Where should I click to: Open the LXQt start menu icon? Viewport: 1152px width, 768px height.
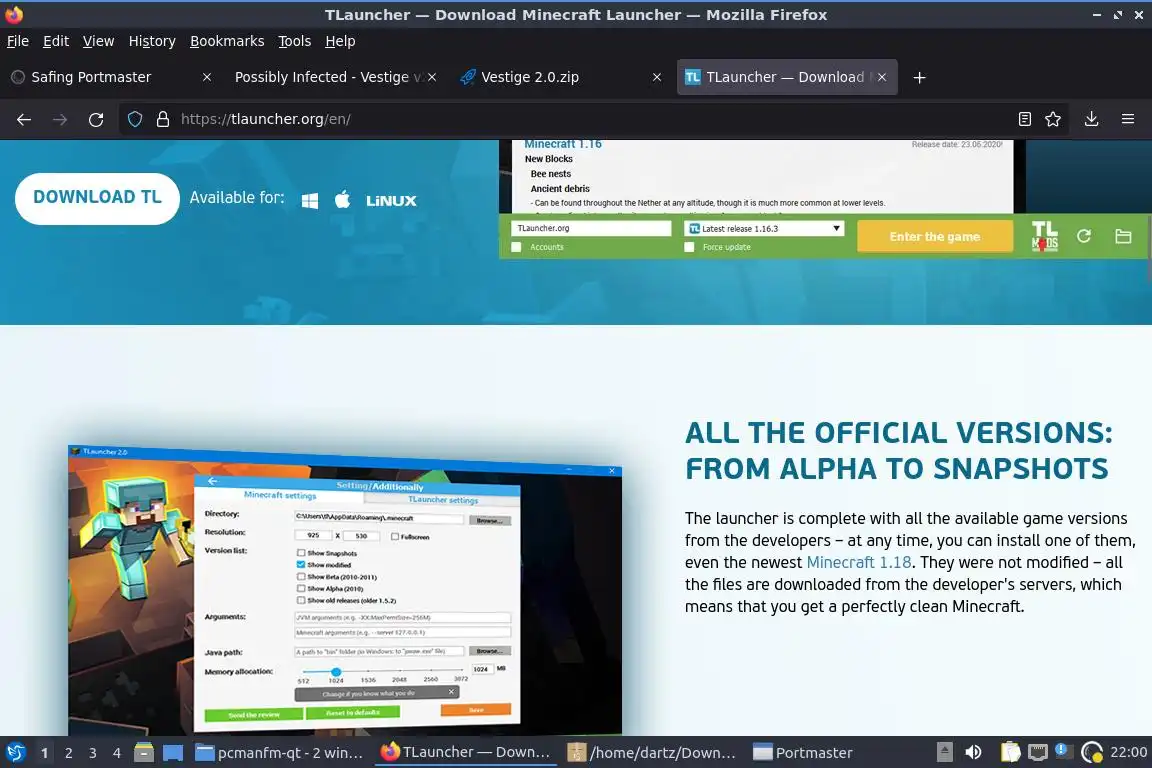click(15, 753)
